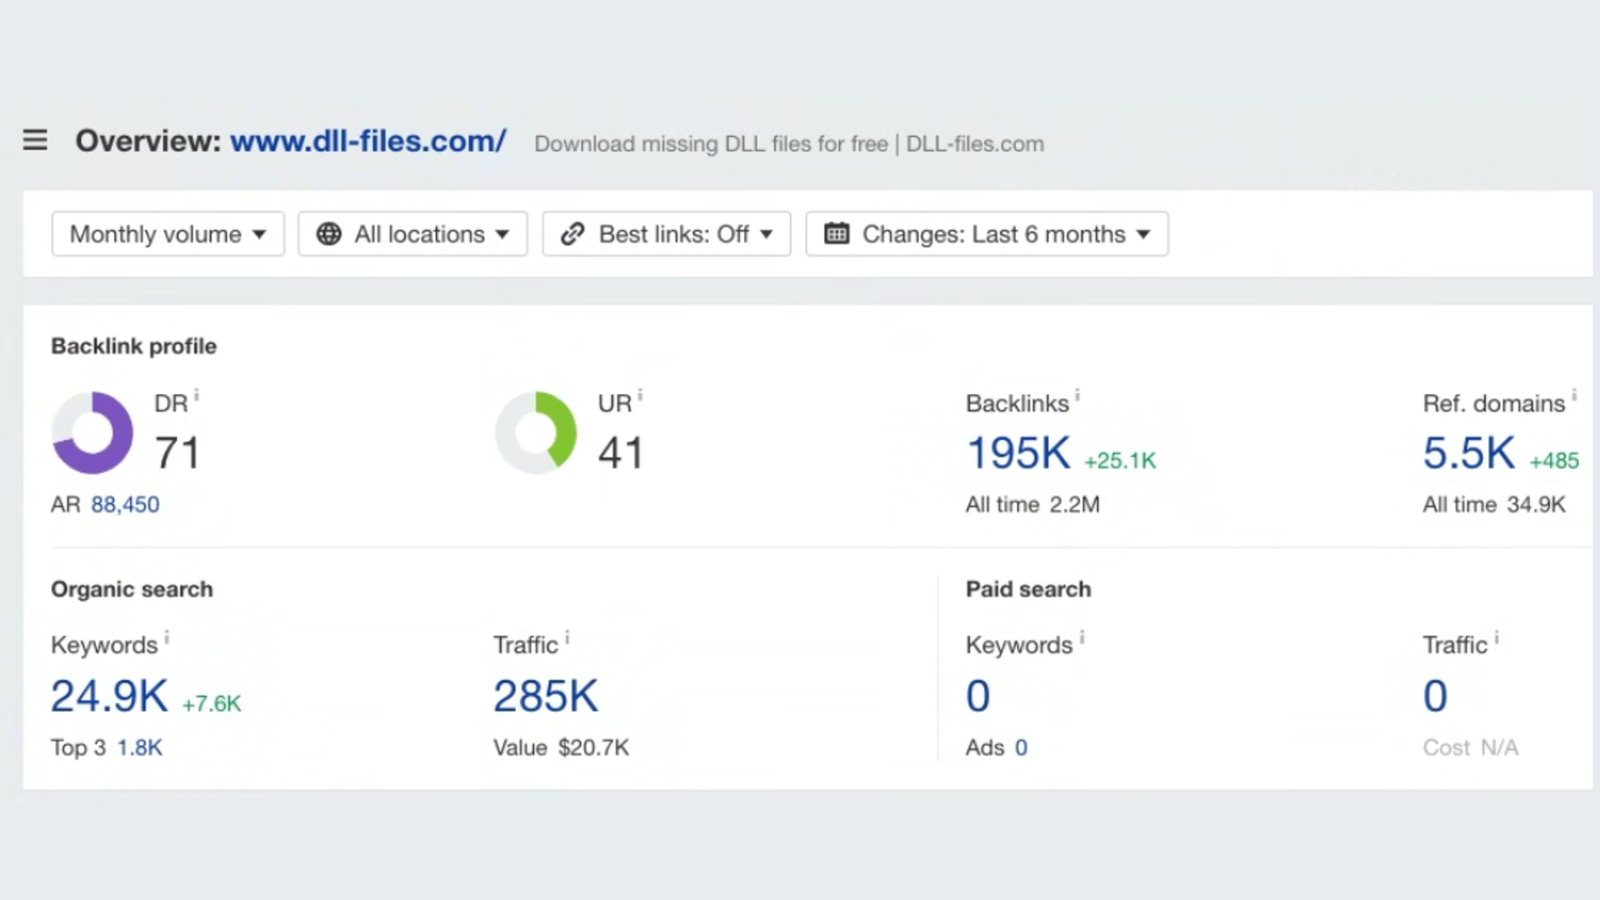
Task: Click the 195K backlinks value
Action: (x=1017, y=452)
